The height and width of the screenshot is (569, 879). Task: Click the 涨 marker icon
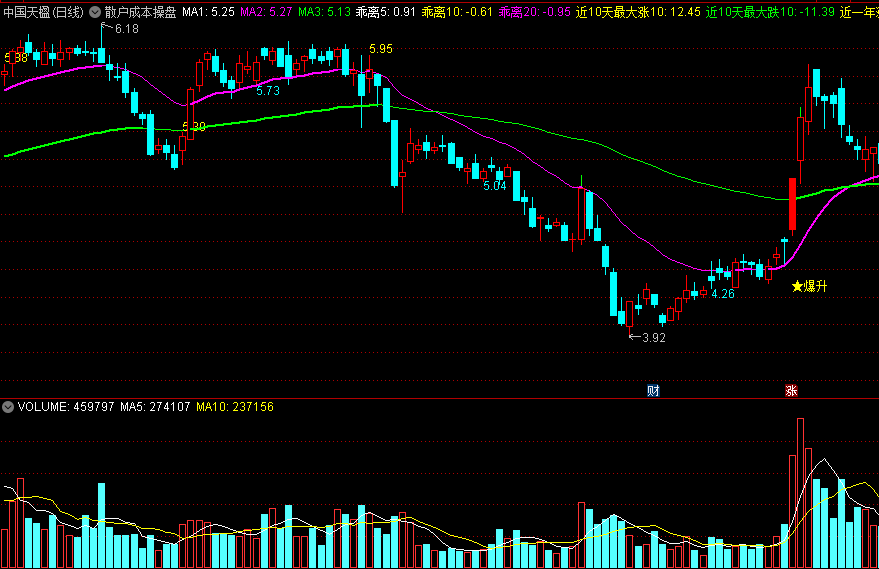point(791,391)
